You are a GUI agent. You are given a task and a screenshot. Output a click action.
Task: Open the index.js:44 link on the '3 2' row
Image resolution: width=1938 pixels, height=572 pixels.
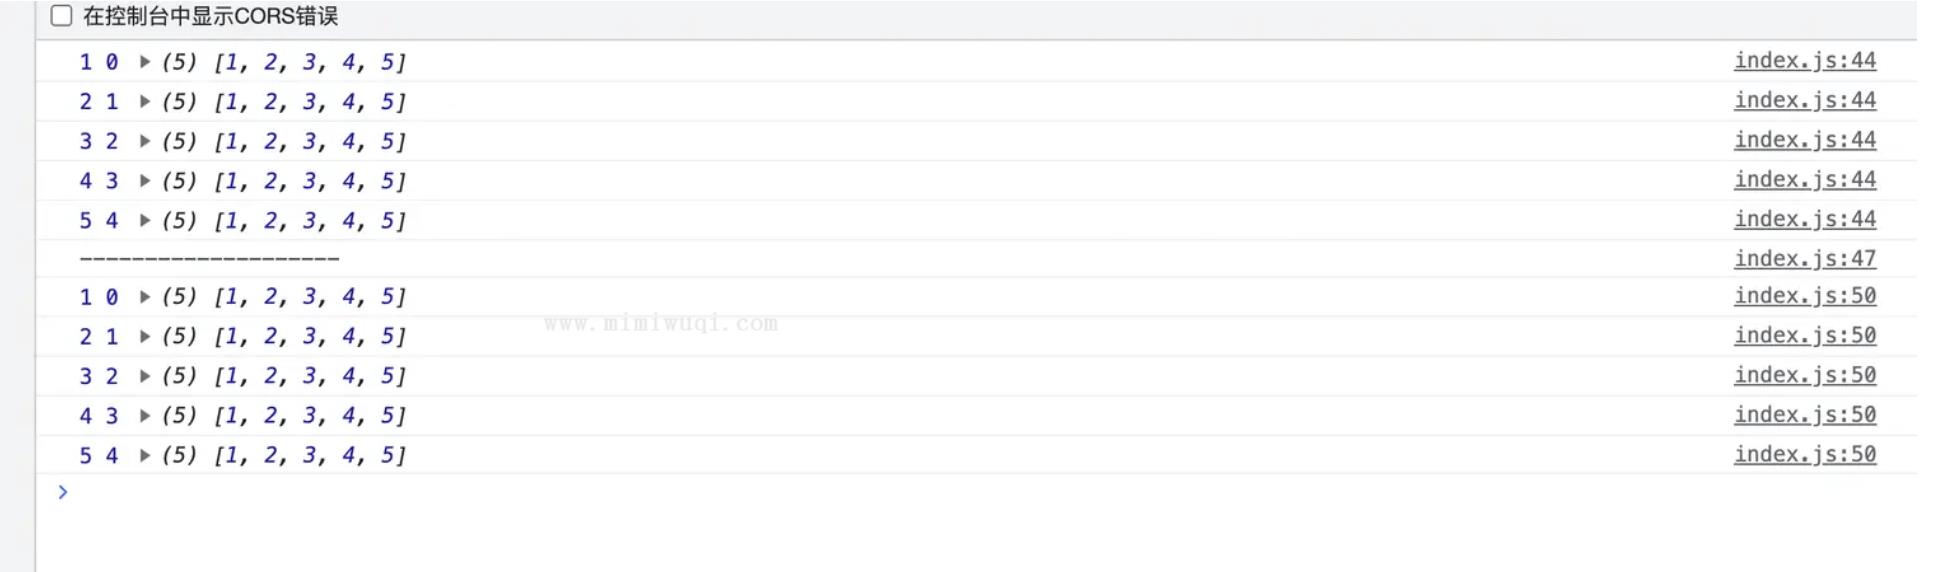click(1805, 140)
